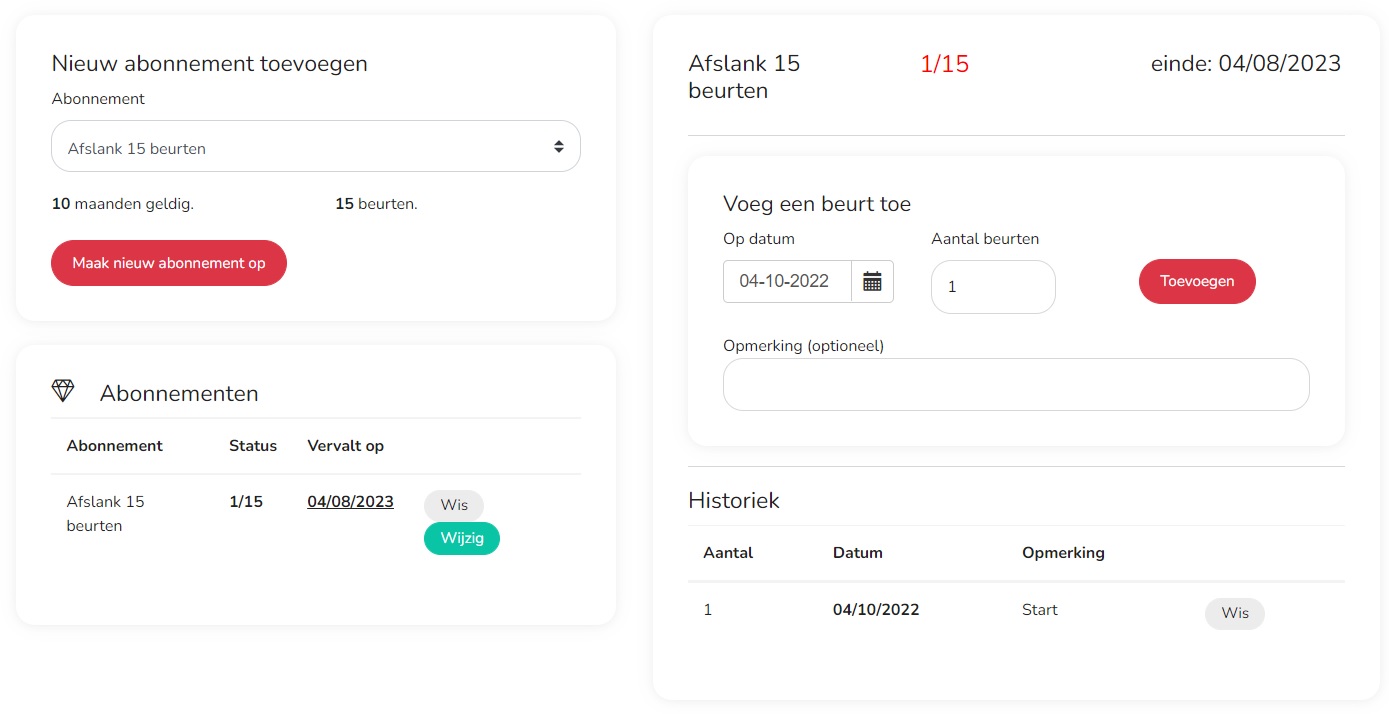
Task: Click the green Wijzig button
Action: tap(461, 538)
